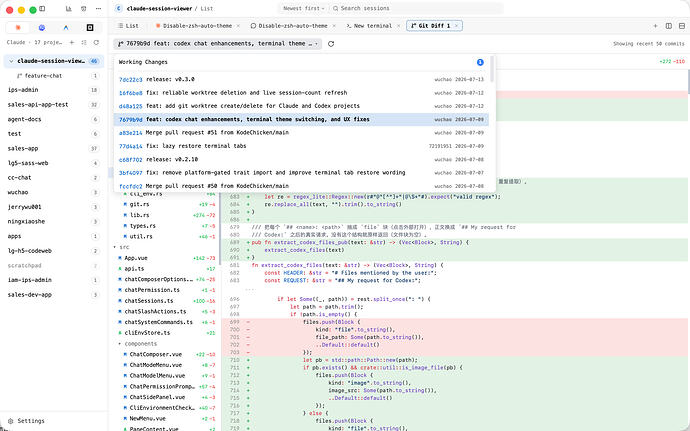Select the blue swirl provider icon
The image size is (690, 431).
42,27
